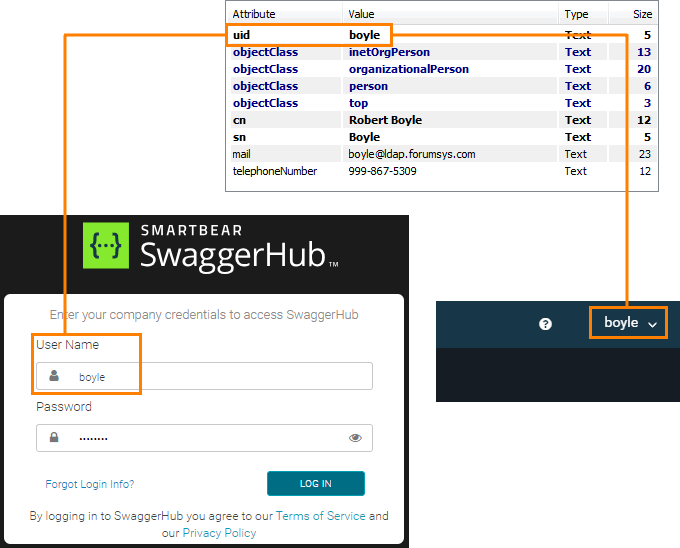Select the sn attribute row
This screenshot has width=680, height=548.
(x=441, y=137)
